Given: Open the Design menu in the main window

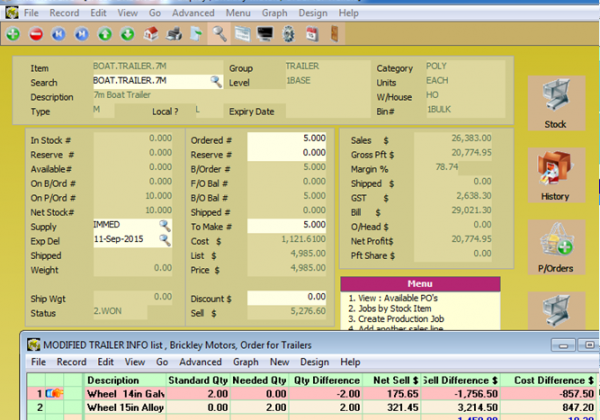Looking at the screenshot, I should pyautogui.click(x=313, y=13).
